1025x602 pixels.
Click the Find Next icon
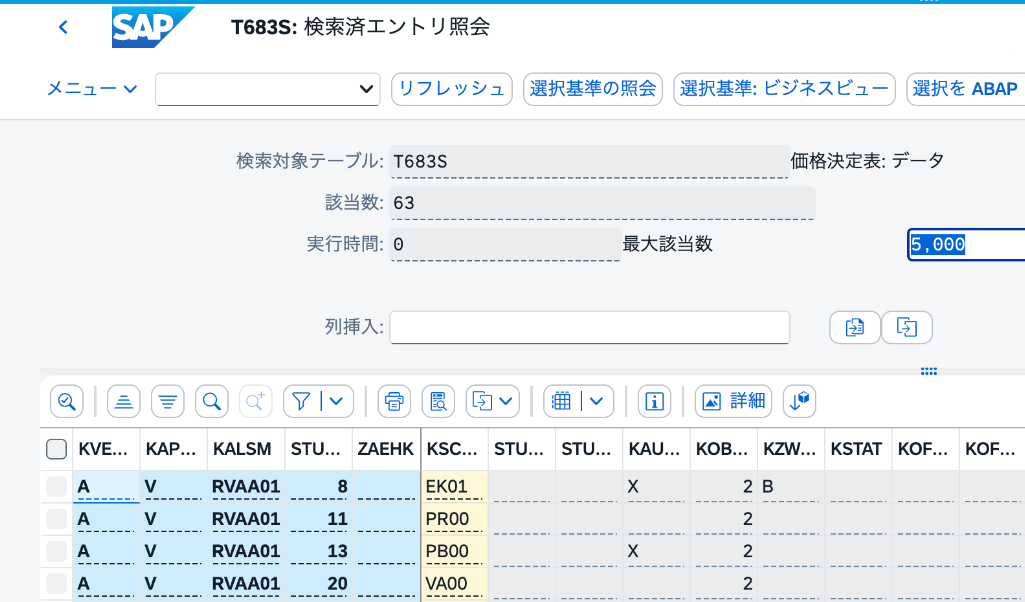[255, 401]
